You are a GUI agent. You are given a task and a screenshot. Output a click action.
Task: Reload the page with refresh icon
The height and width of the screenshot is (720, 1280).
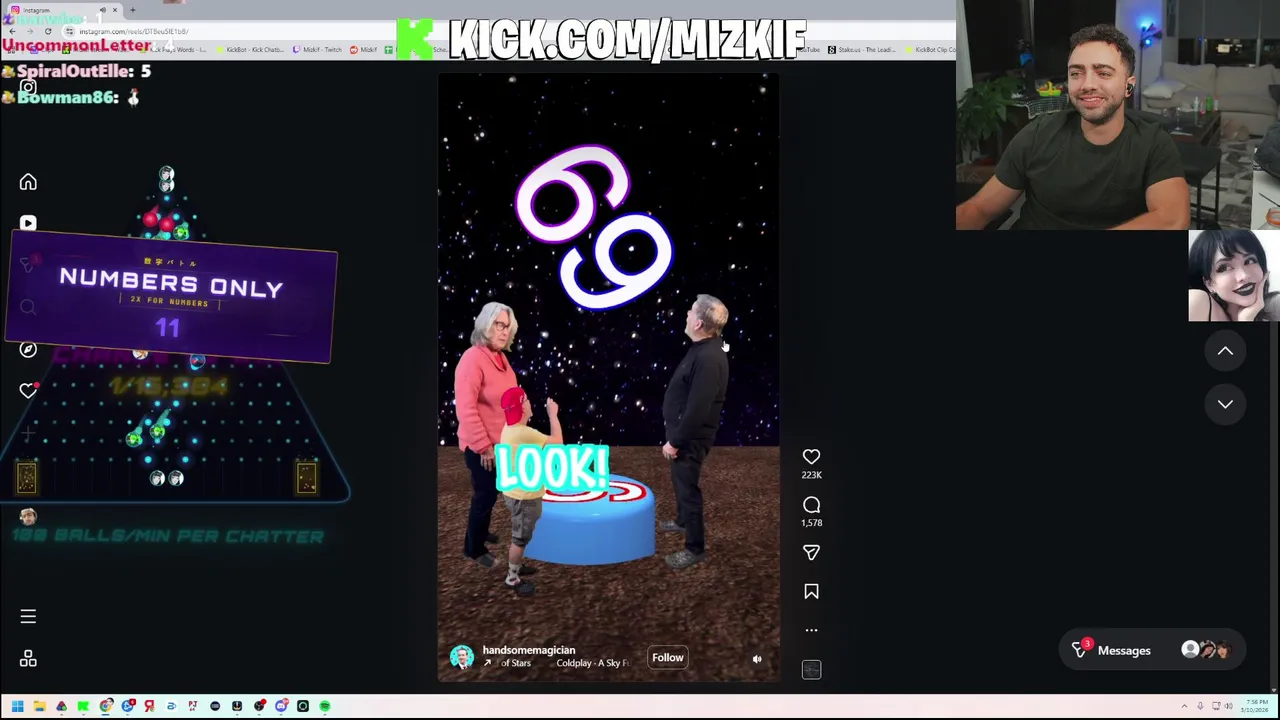tap(48, 31)
